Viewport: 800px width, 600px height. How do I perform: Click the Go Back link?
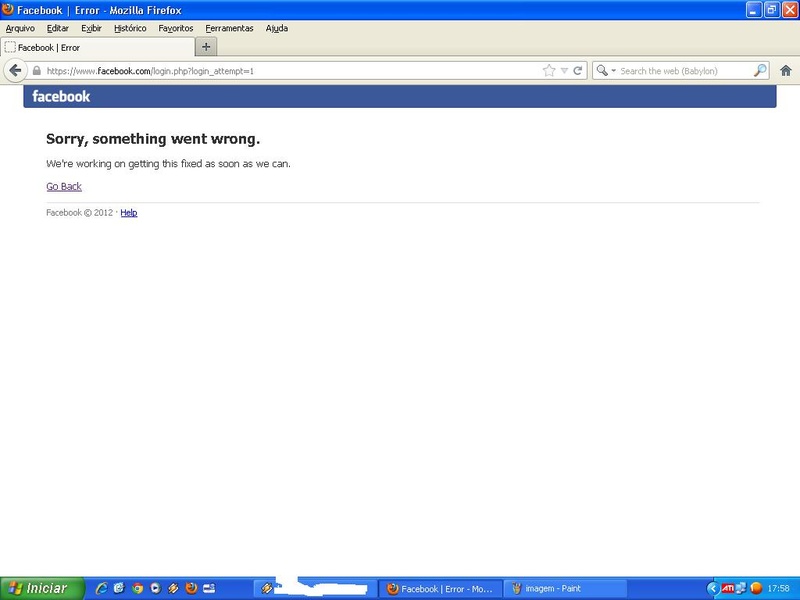click(64, 186)
